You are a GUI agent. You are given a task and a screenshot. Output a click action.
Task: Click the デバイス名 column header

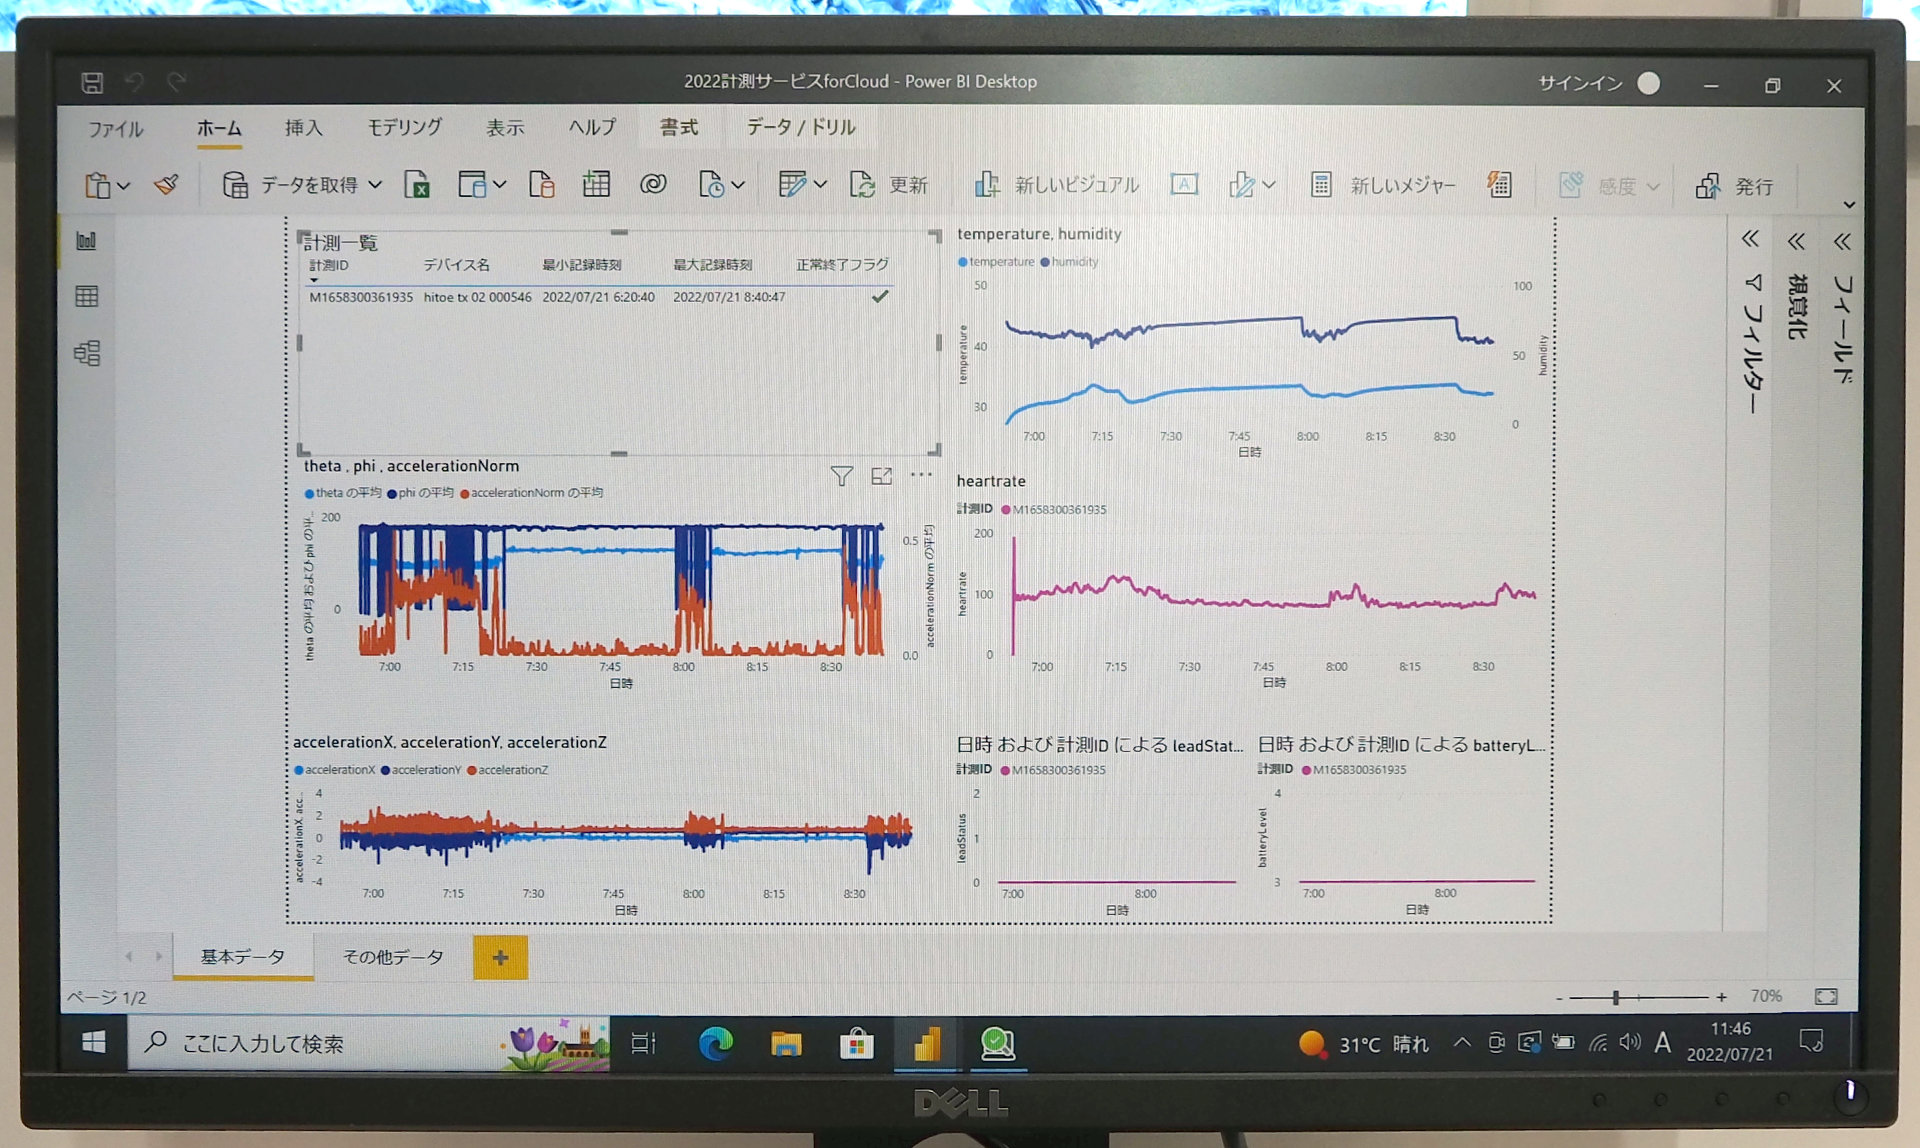[x=456, y=265]
